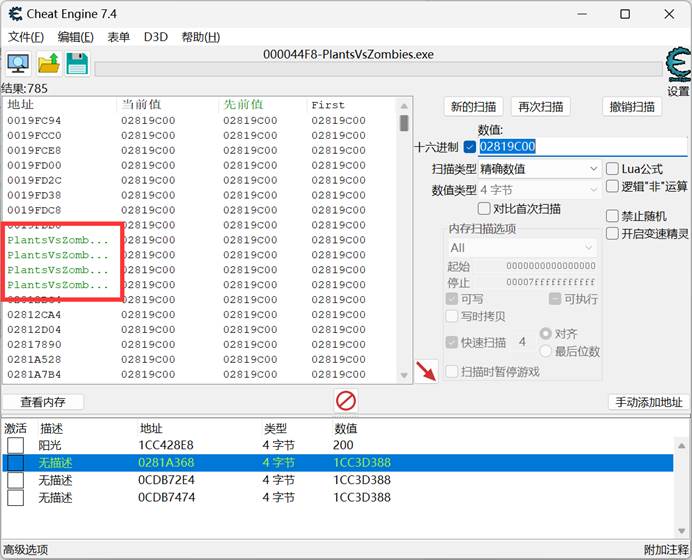Open the 文件(F) menu
This screenshot has width=692, height=560.
26,37
